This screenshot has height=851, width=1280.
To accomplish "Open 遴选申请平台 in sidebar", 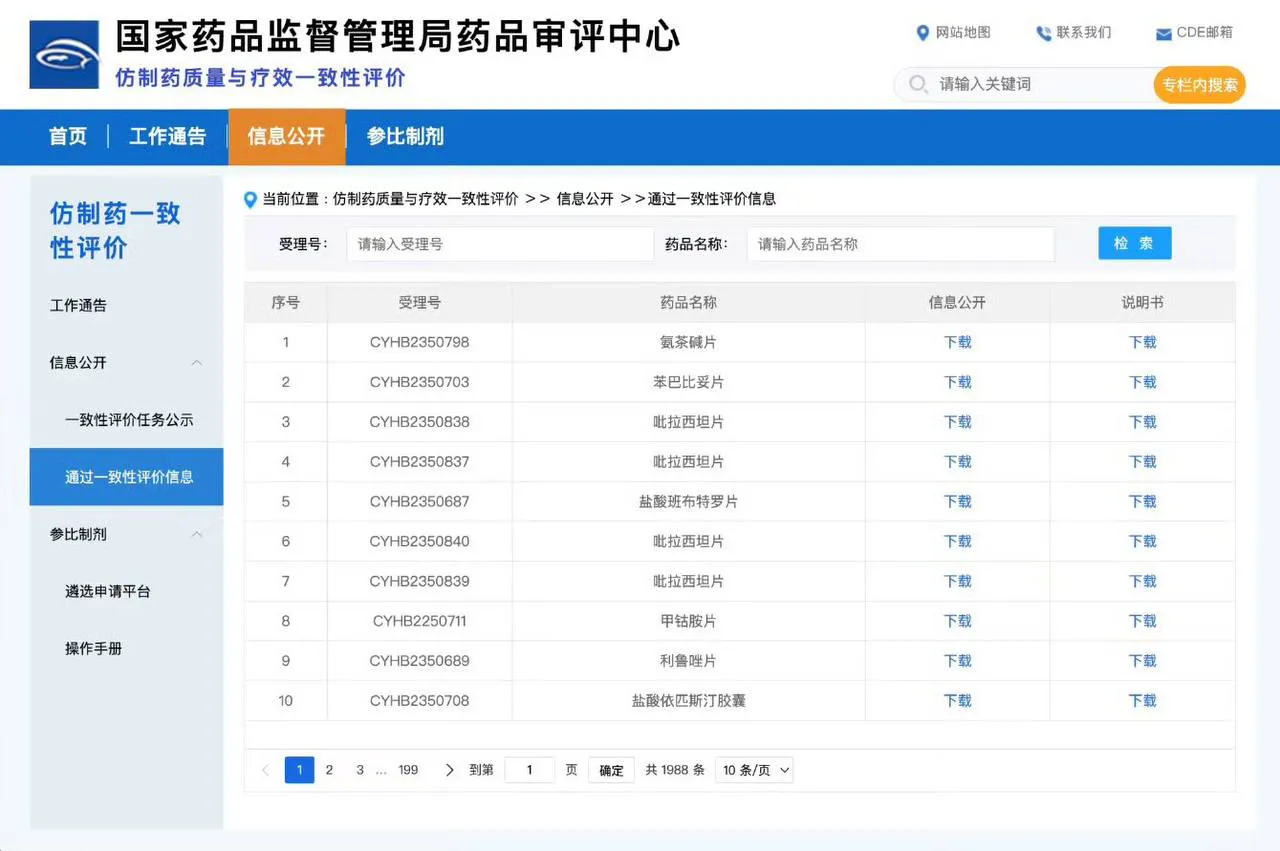I will coord(108,592).
